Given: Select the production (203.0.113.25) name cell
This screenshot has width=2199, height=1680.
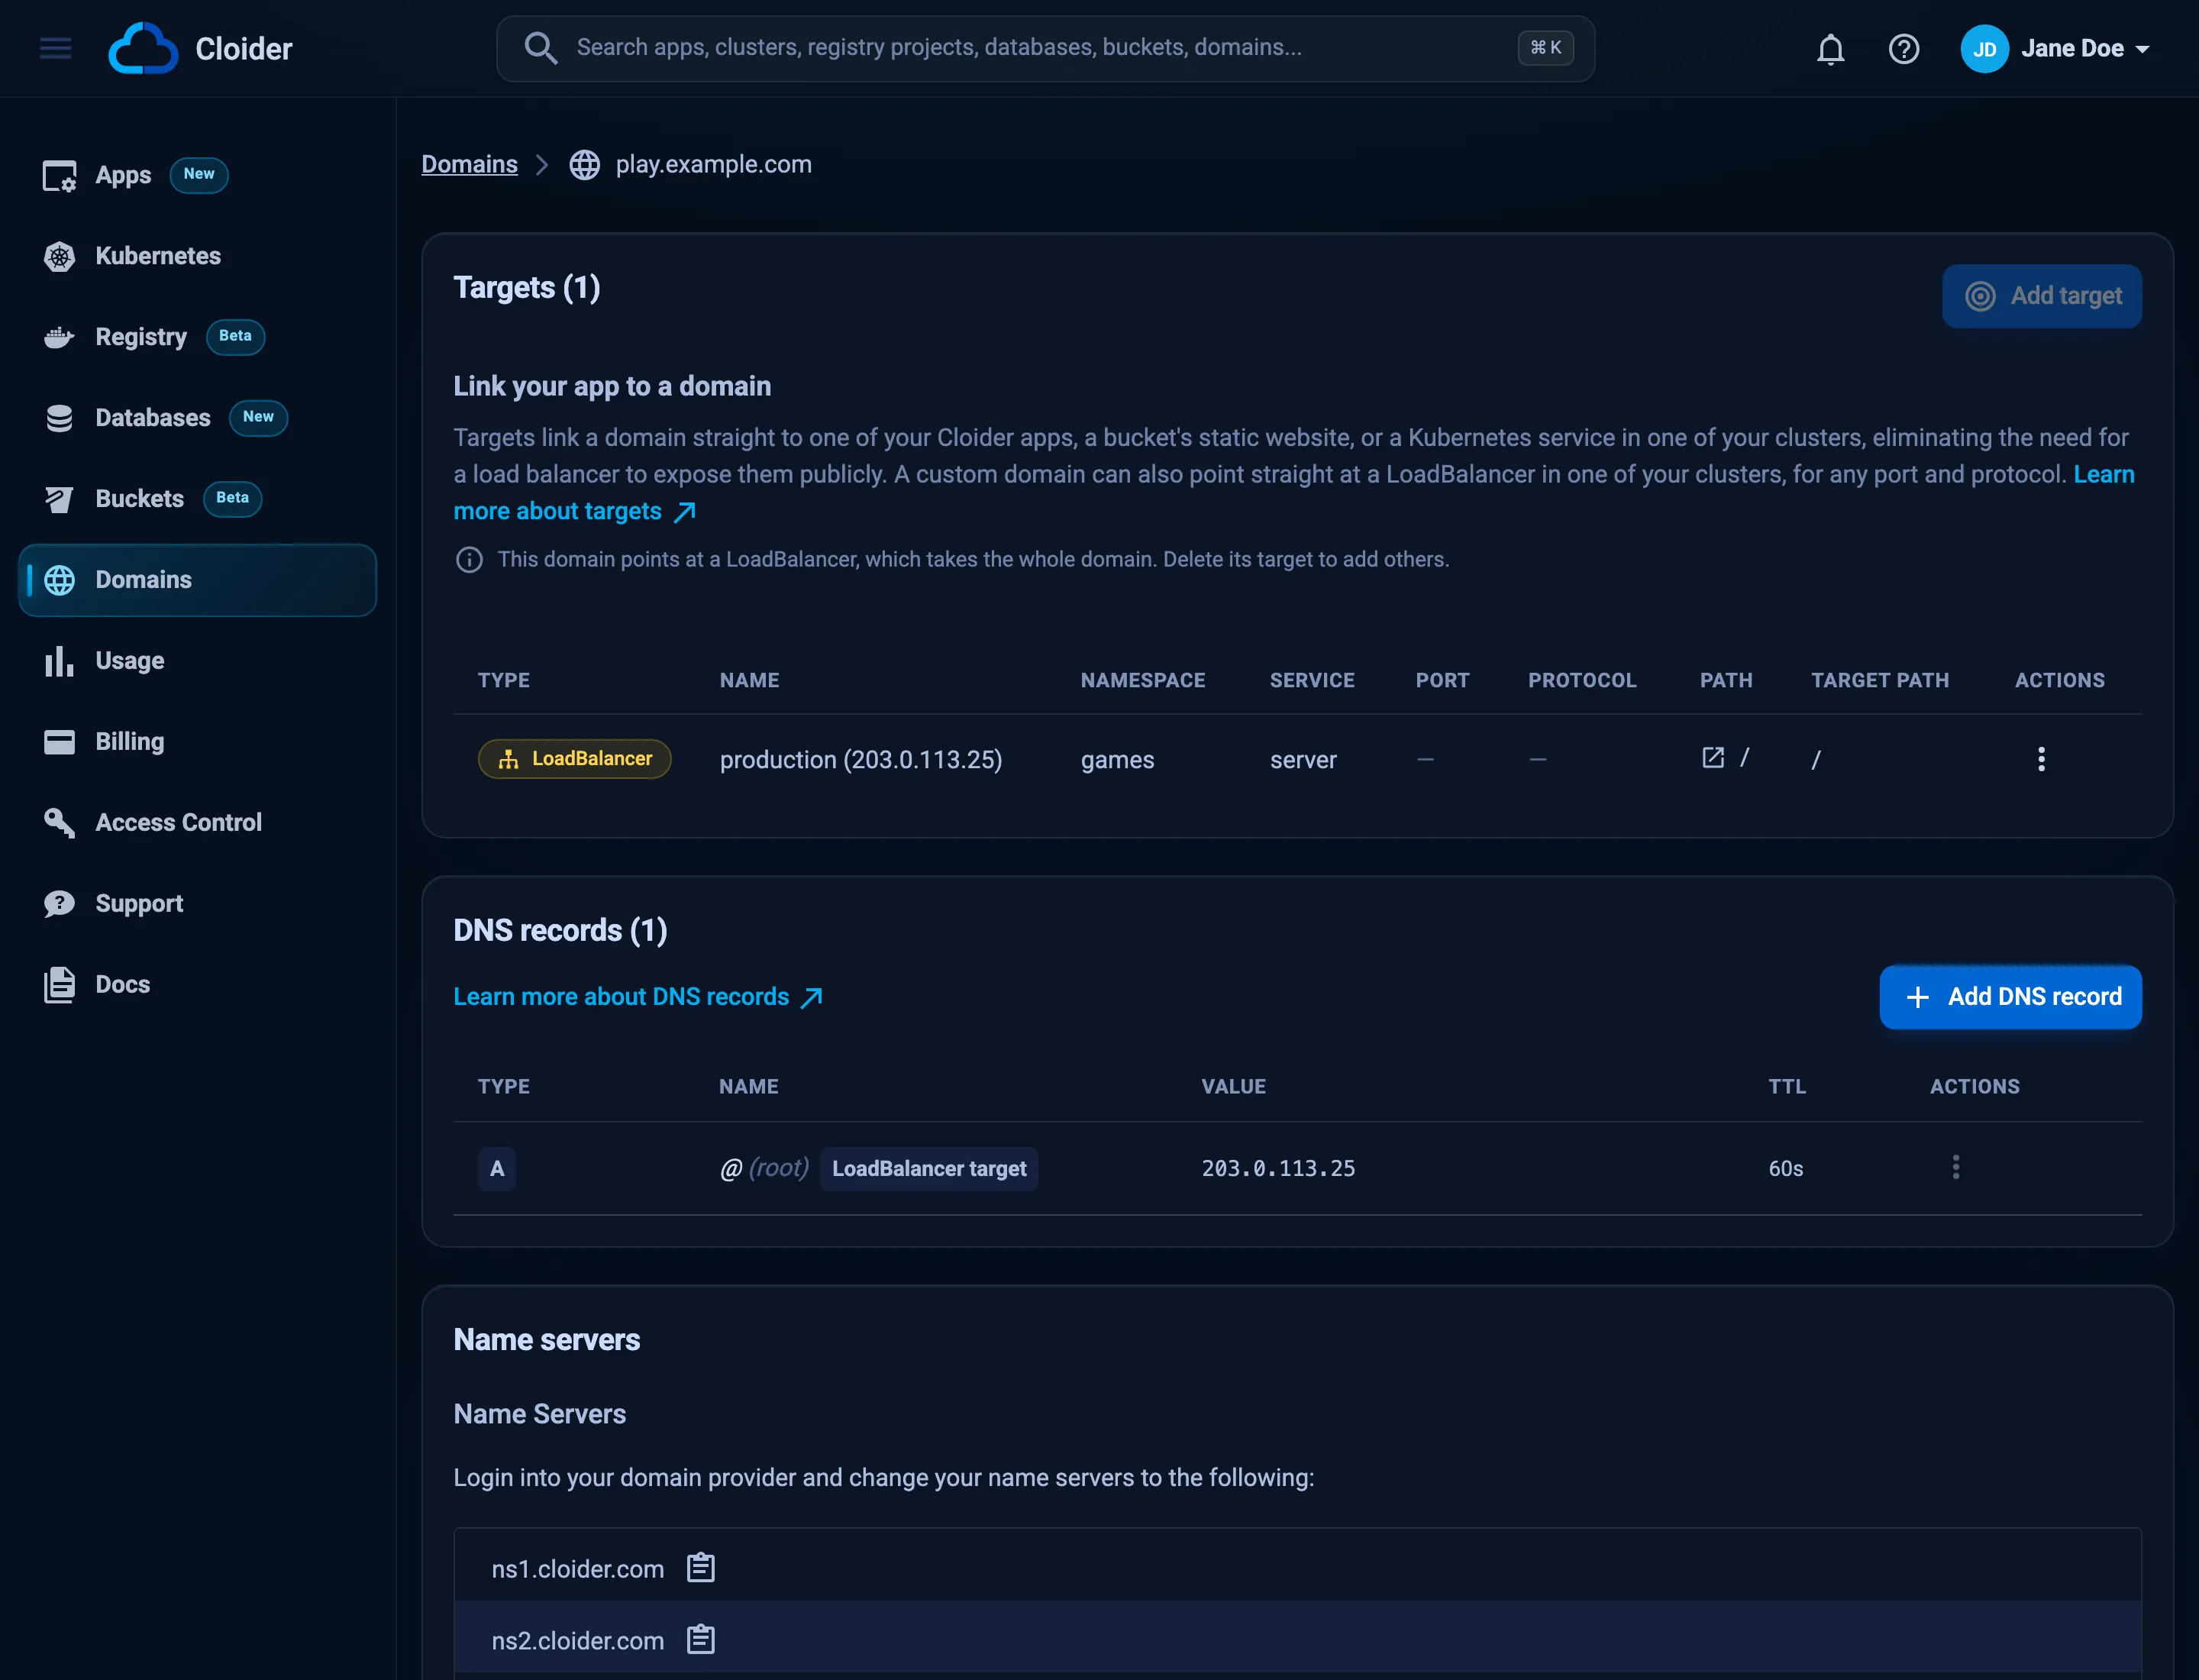Looking at the screenshot, I should point(860,760).
